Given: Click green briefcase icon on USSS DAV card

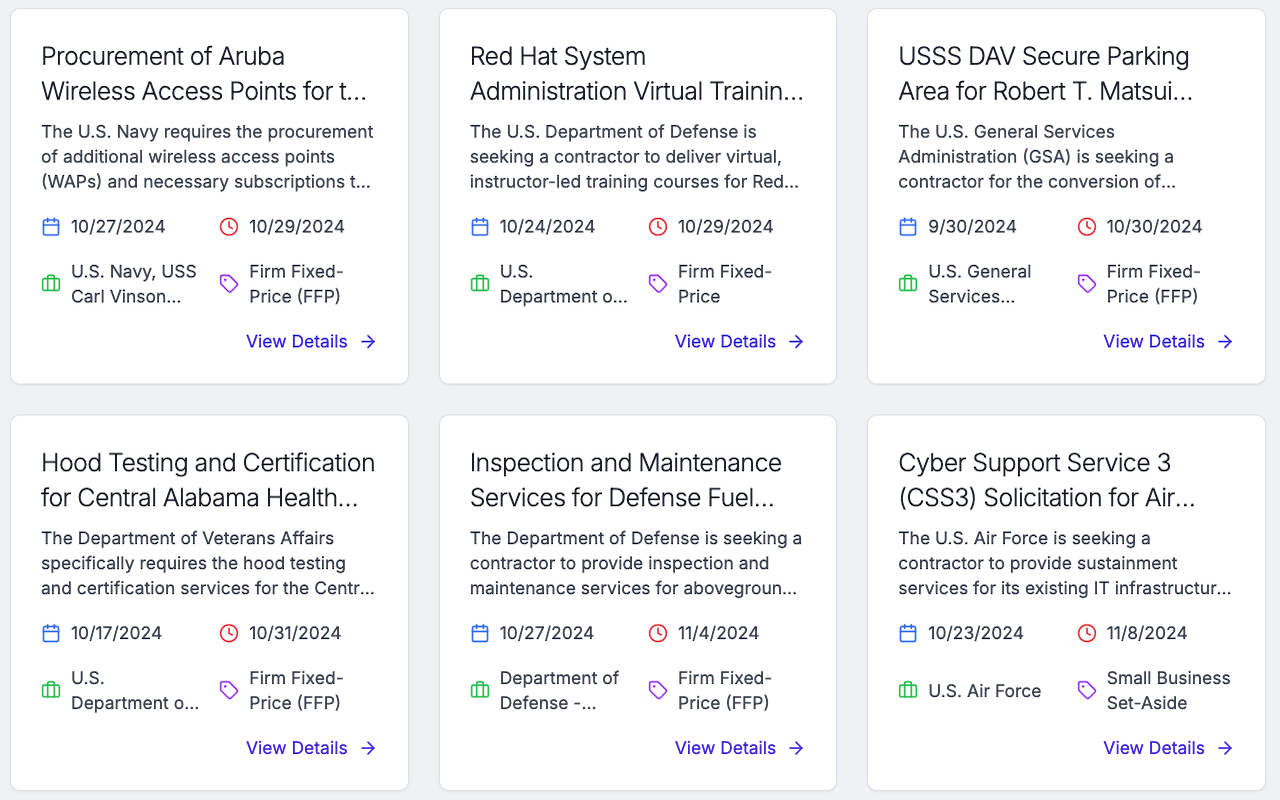Looking at the screenshot, I should (908, 284).
